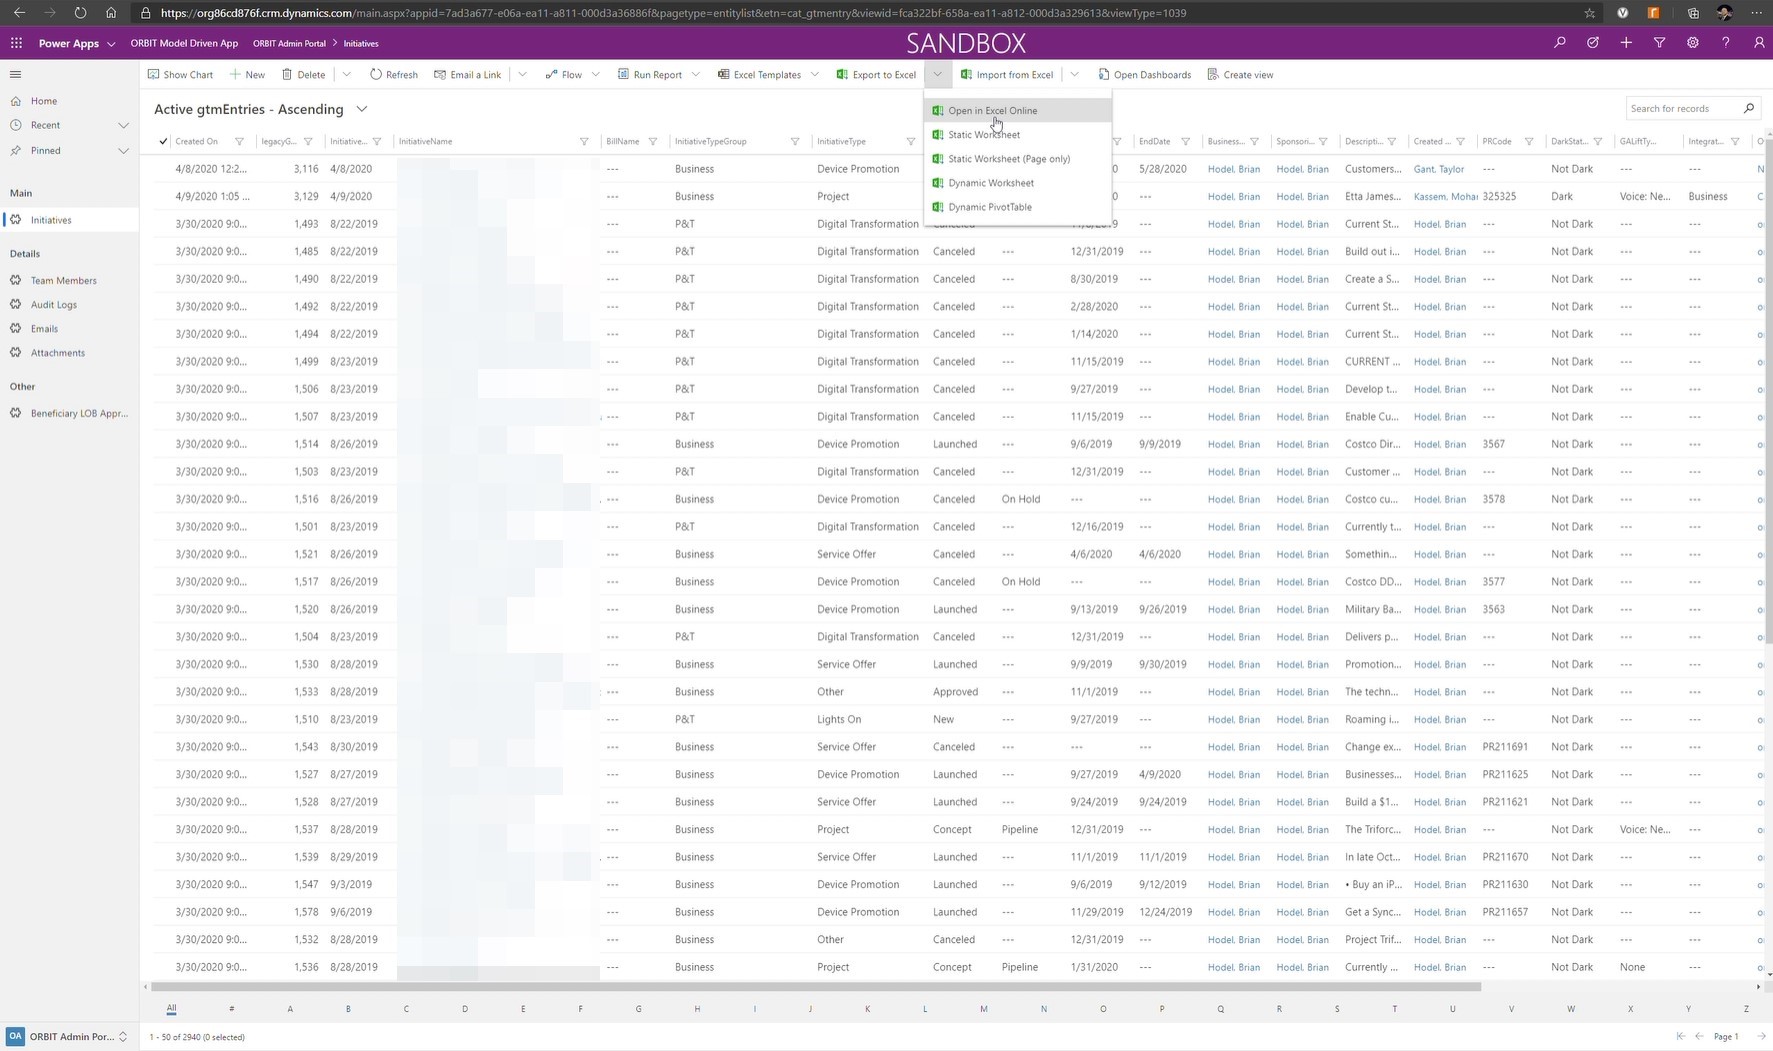The height and width of the screenshot is (1051, 1773).
Task: Open the InitiativeName column filter
Action: pos(584,142)
